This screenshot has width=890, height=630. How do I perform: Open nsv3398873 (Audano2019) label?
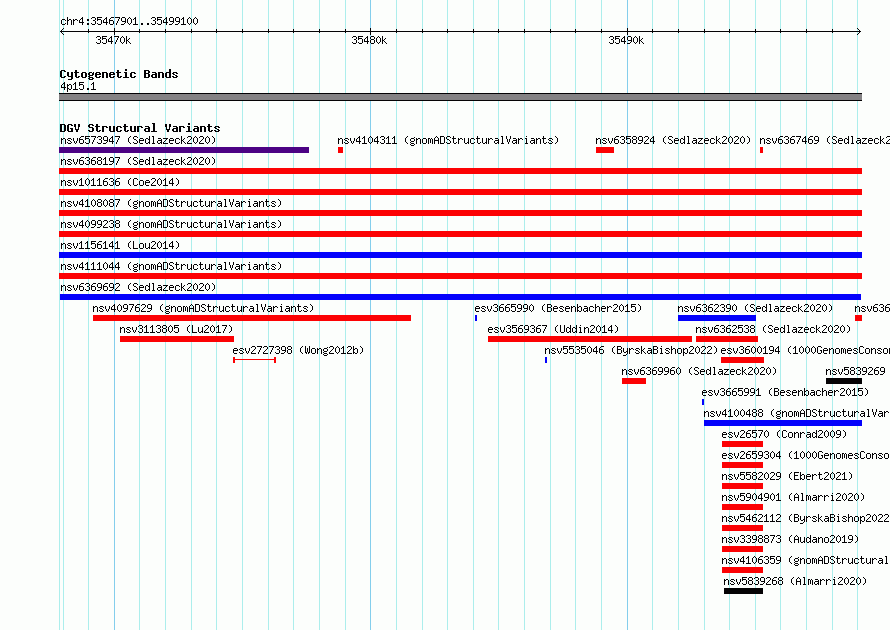[x=790, y=539]
